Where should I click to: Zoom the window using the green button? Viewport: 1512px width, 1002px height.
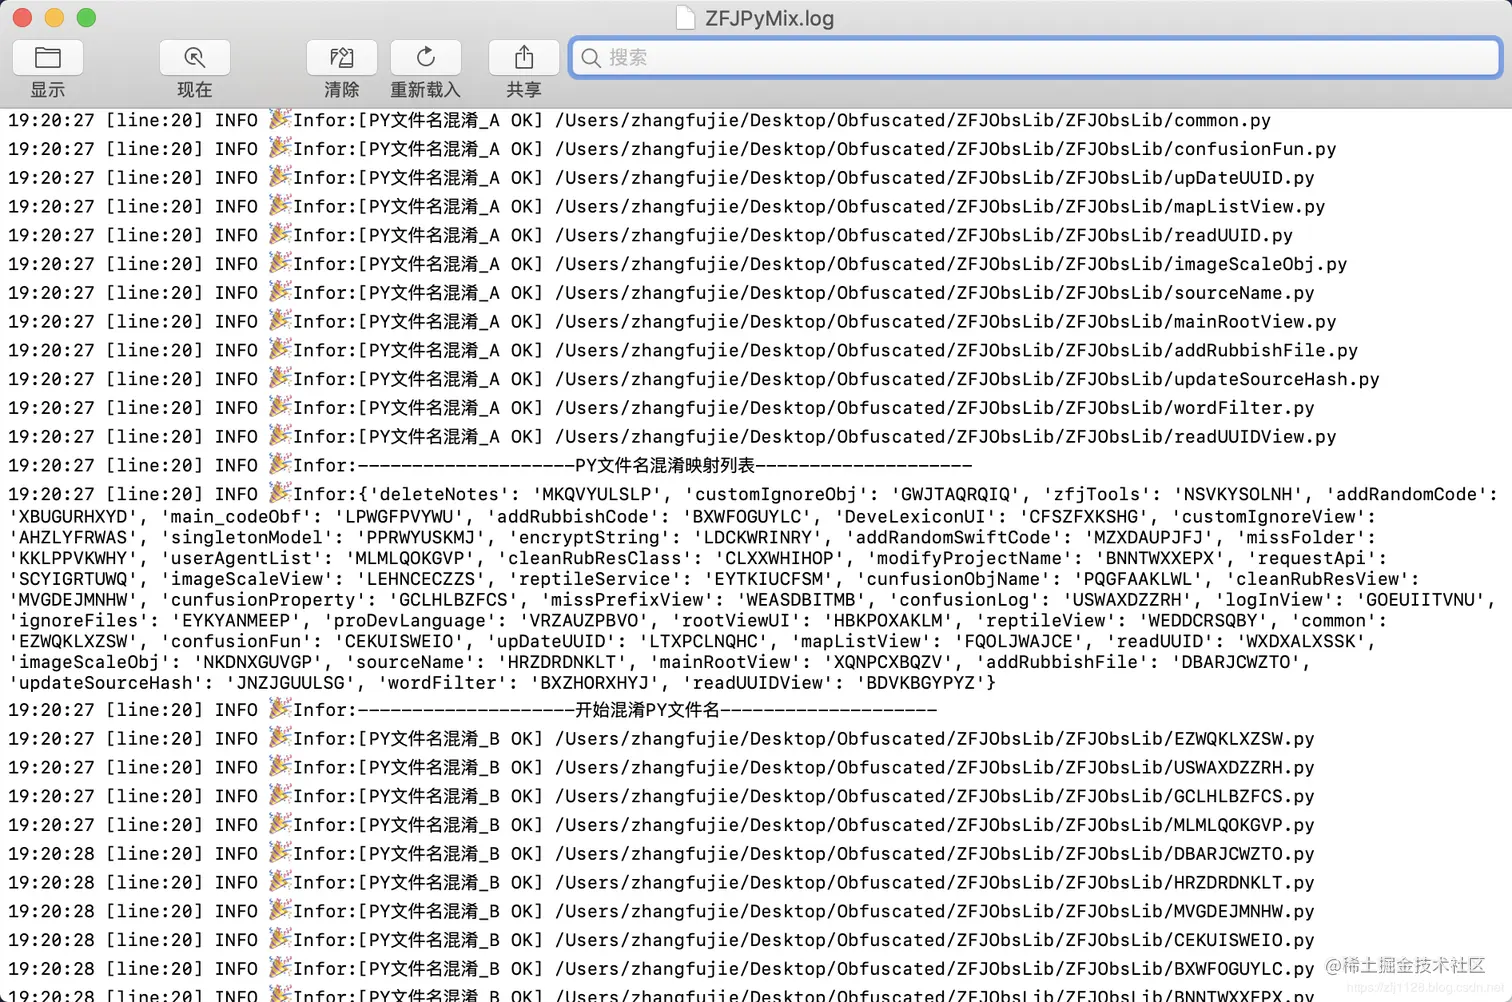(x=86, y=18)
